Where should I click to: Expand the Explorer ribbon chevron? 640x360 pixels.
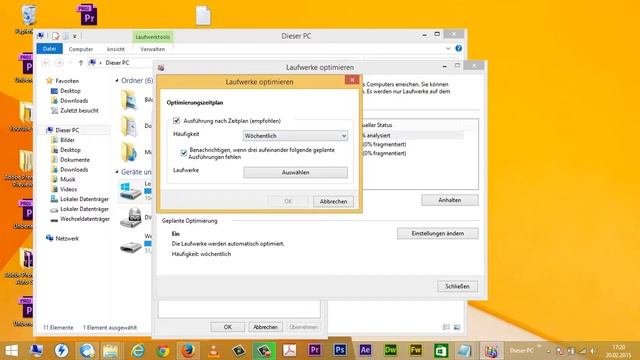(448, 49)
